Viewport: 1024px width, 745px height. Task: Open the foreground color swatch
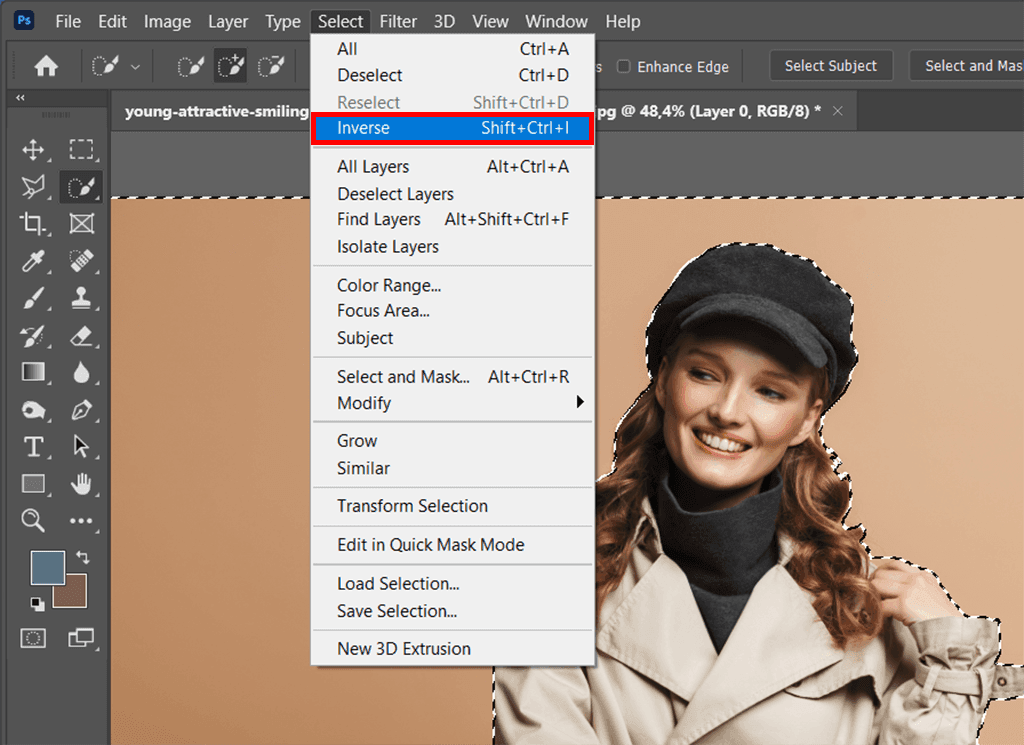(48, 567)
